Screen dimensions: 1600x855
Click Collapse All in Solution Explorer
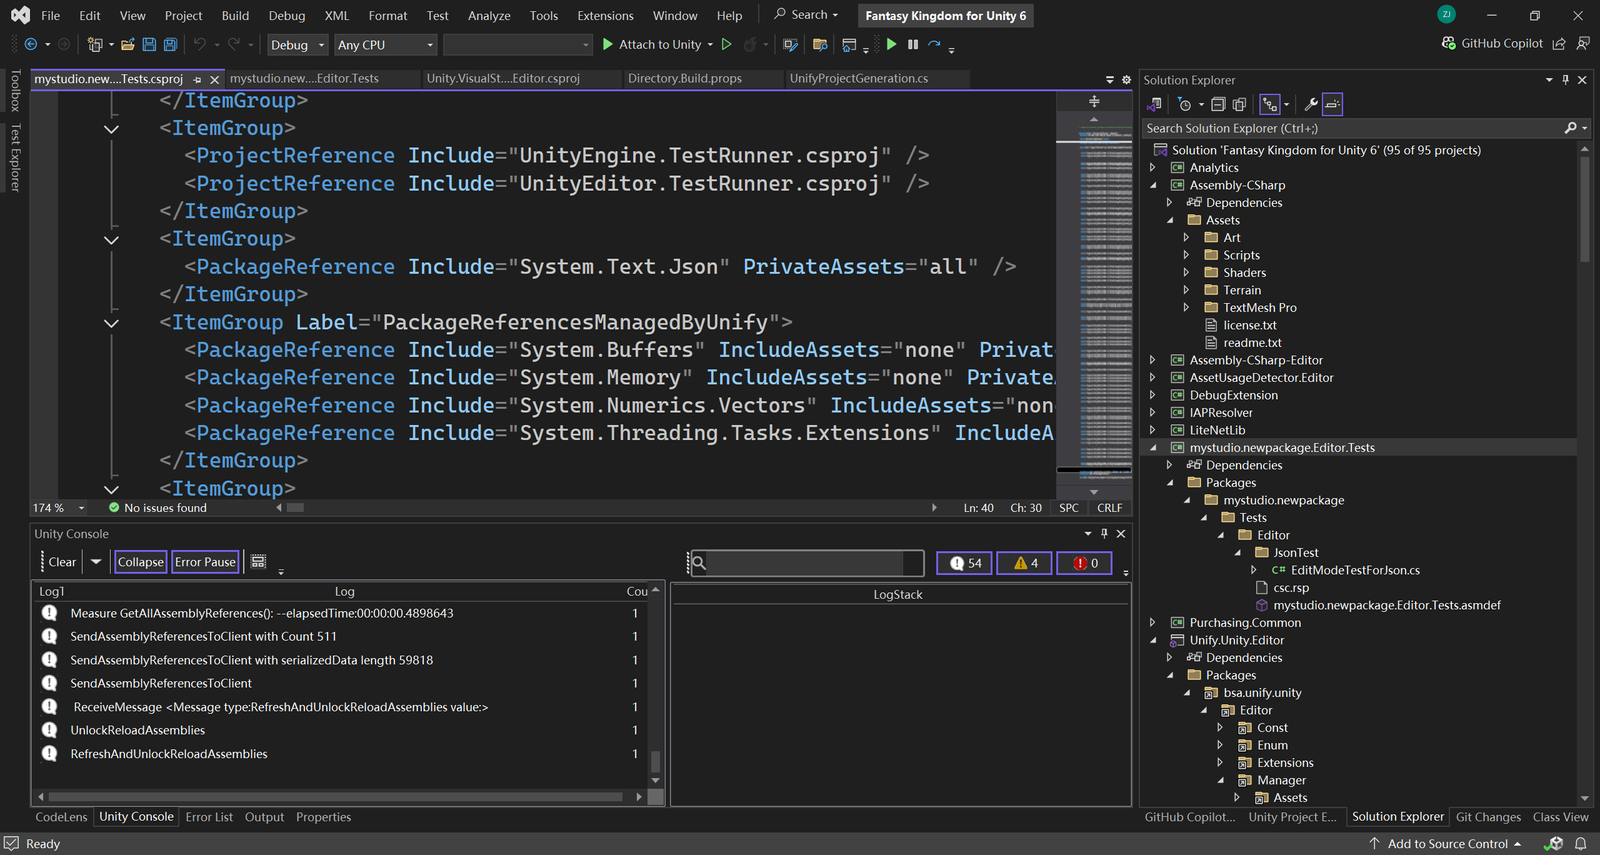[1218, 104]
